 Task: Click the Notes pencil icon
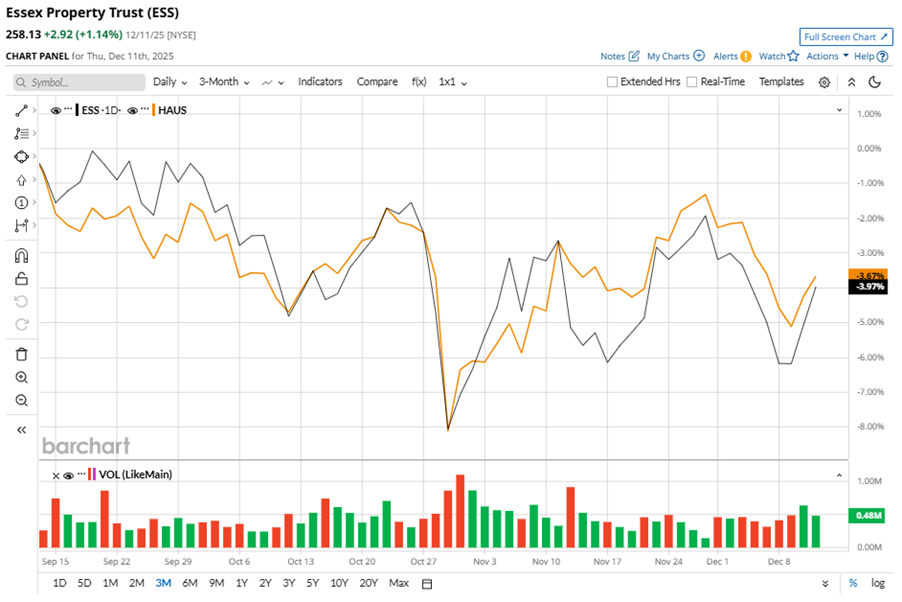click(x=634, y=56)
